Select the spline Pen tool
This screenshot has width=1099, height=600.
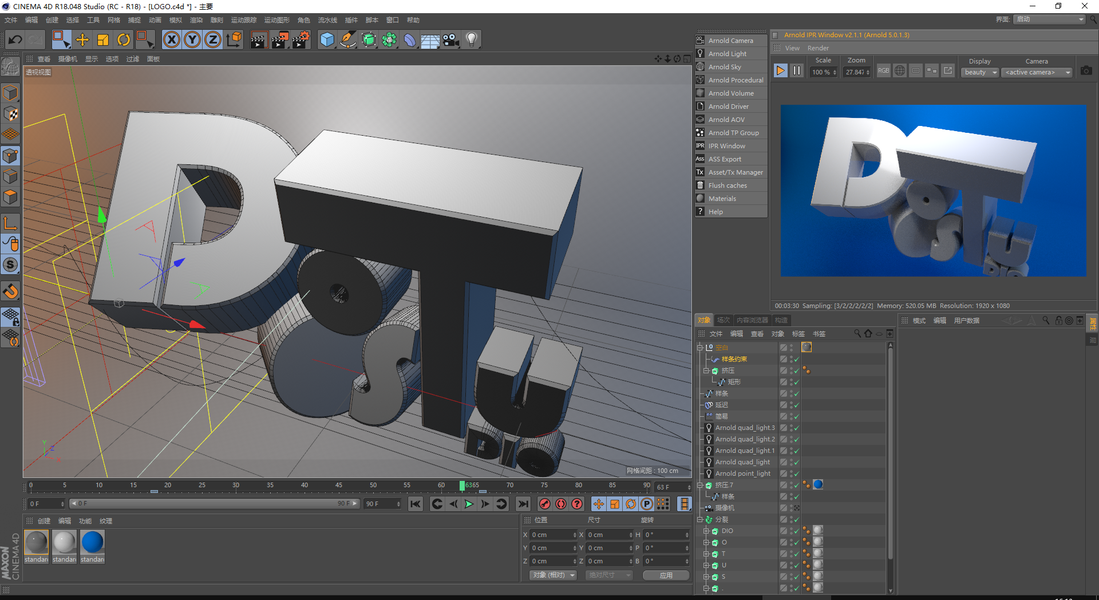click(x=348, y=40)
